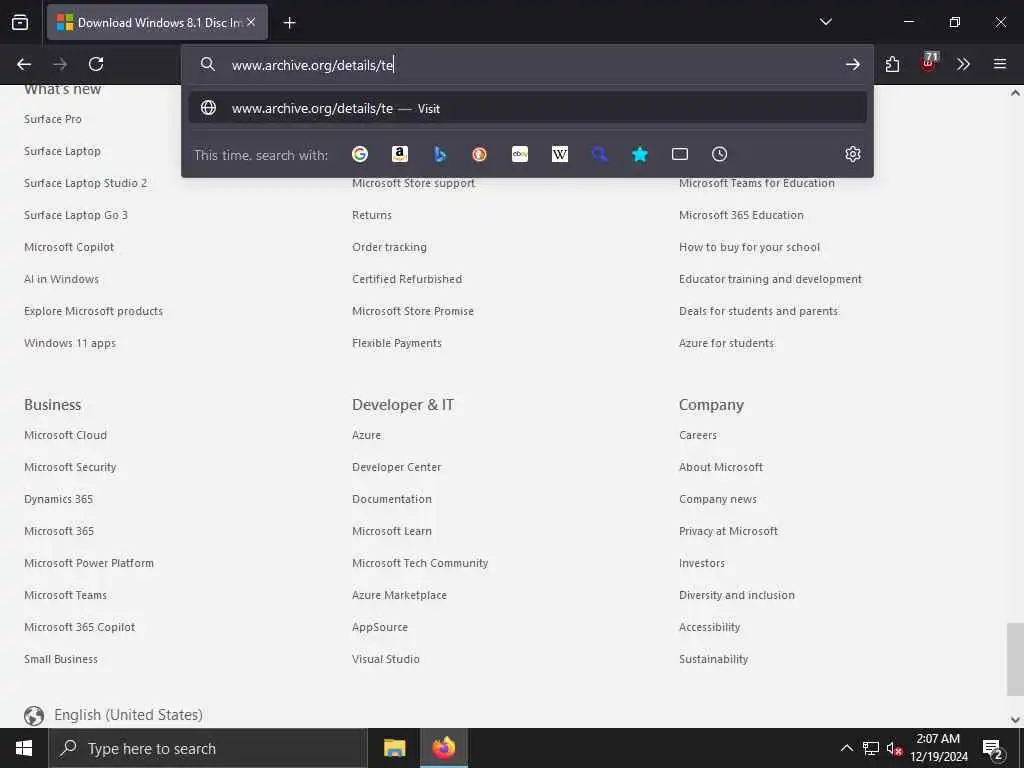
Task: Search this time with Wikipedia
Action: pos(560,154)
